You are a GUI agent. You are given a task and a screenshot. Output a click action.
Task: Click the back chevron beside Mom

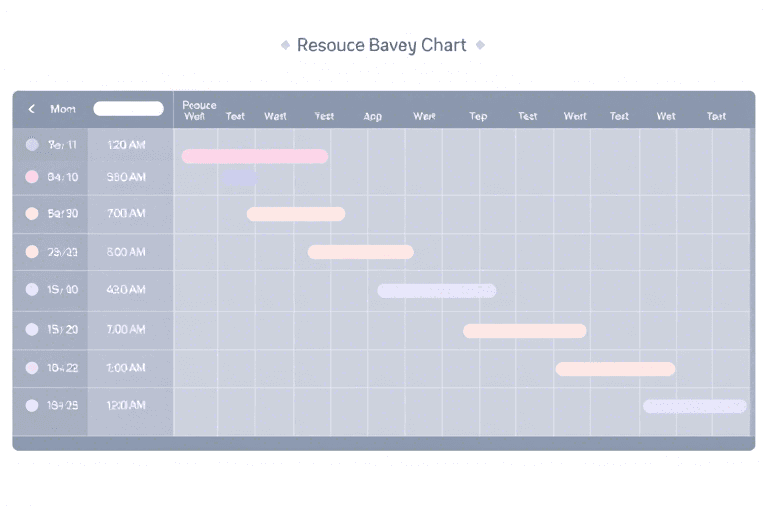[32, 109]
